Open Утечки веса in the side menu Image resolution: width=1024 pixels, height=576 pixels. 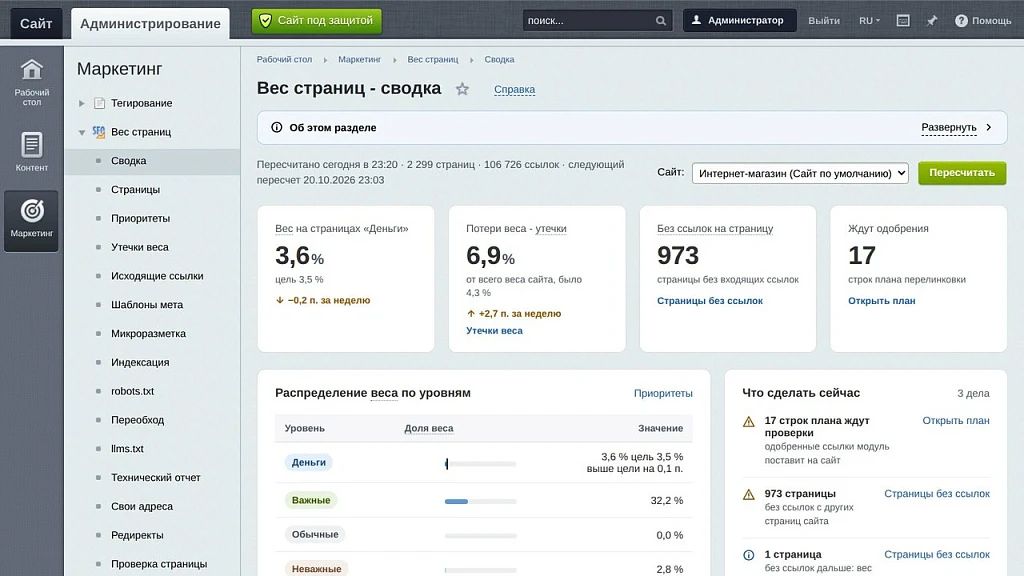140,247
